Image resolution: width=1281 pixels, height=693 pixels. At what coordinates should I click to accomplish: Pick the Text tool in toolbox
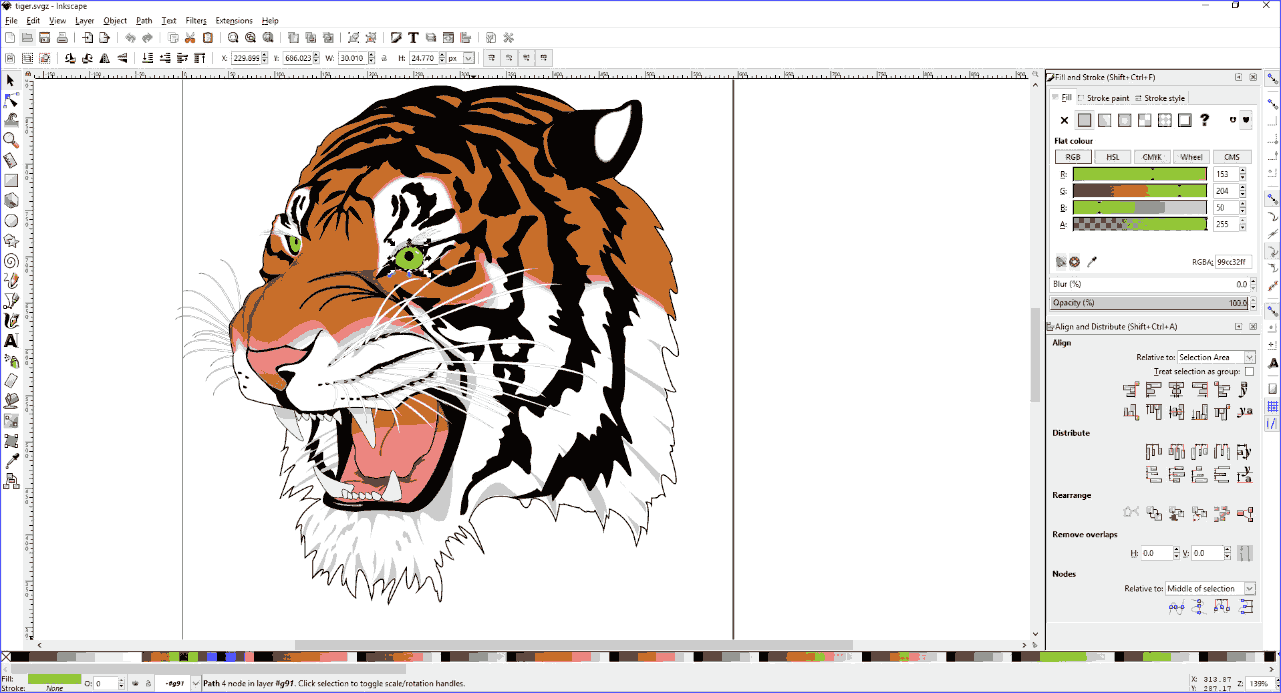11,341
